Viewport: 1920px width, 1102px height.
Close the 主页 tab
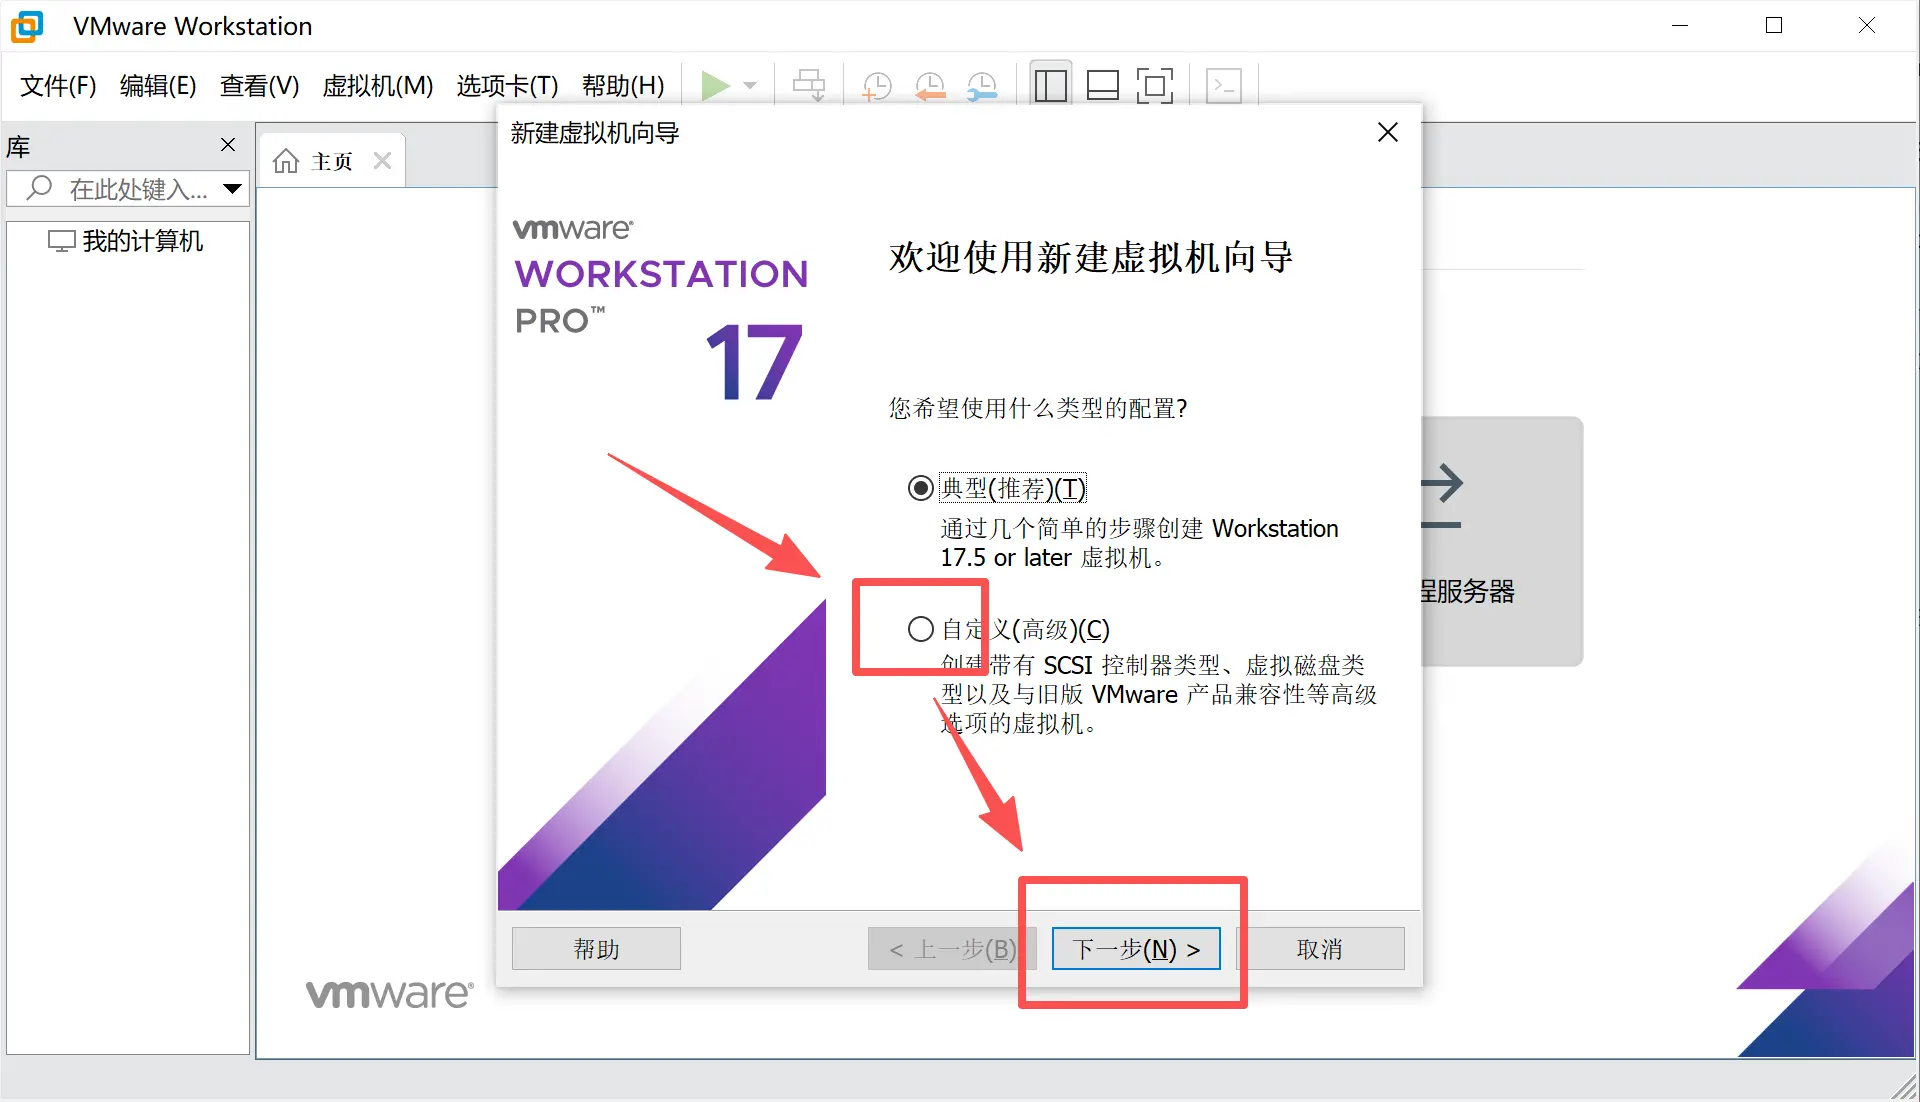tap(382, 161)
